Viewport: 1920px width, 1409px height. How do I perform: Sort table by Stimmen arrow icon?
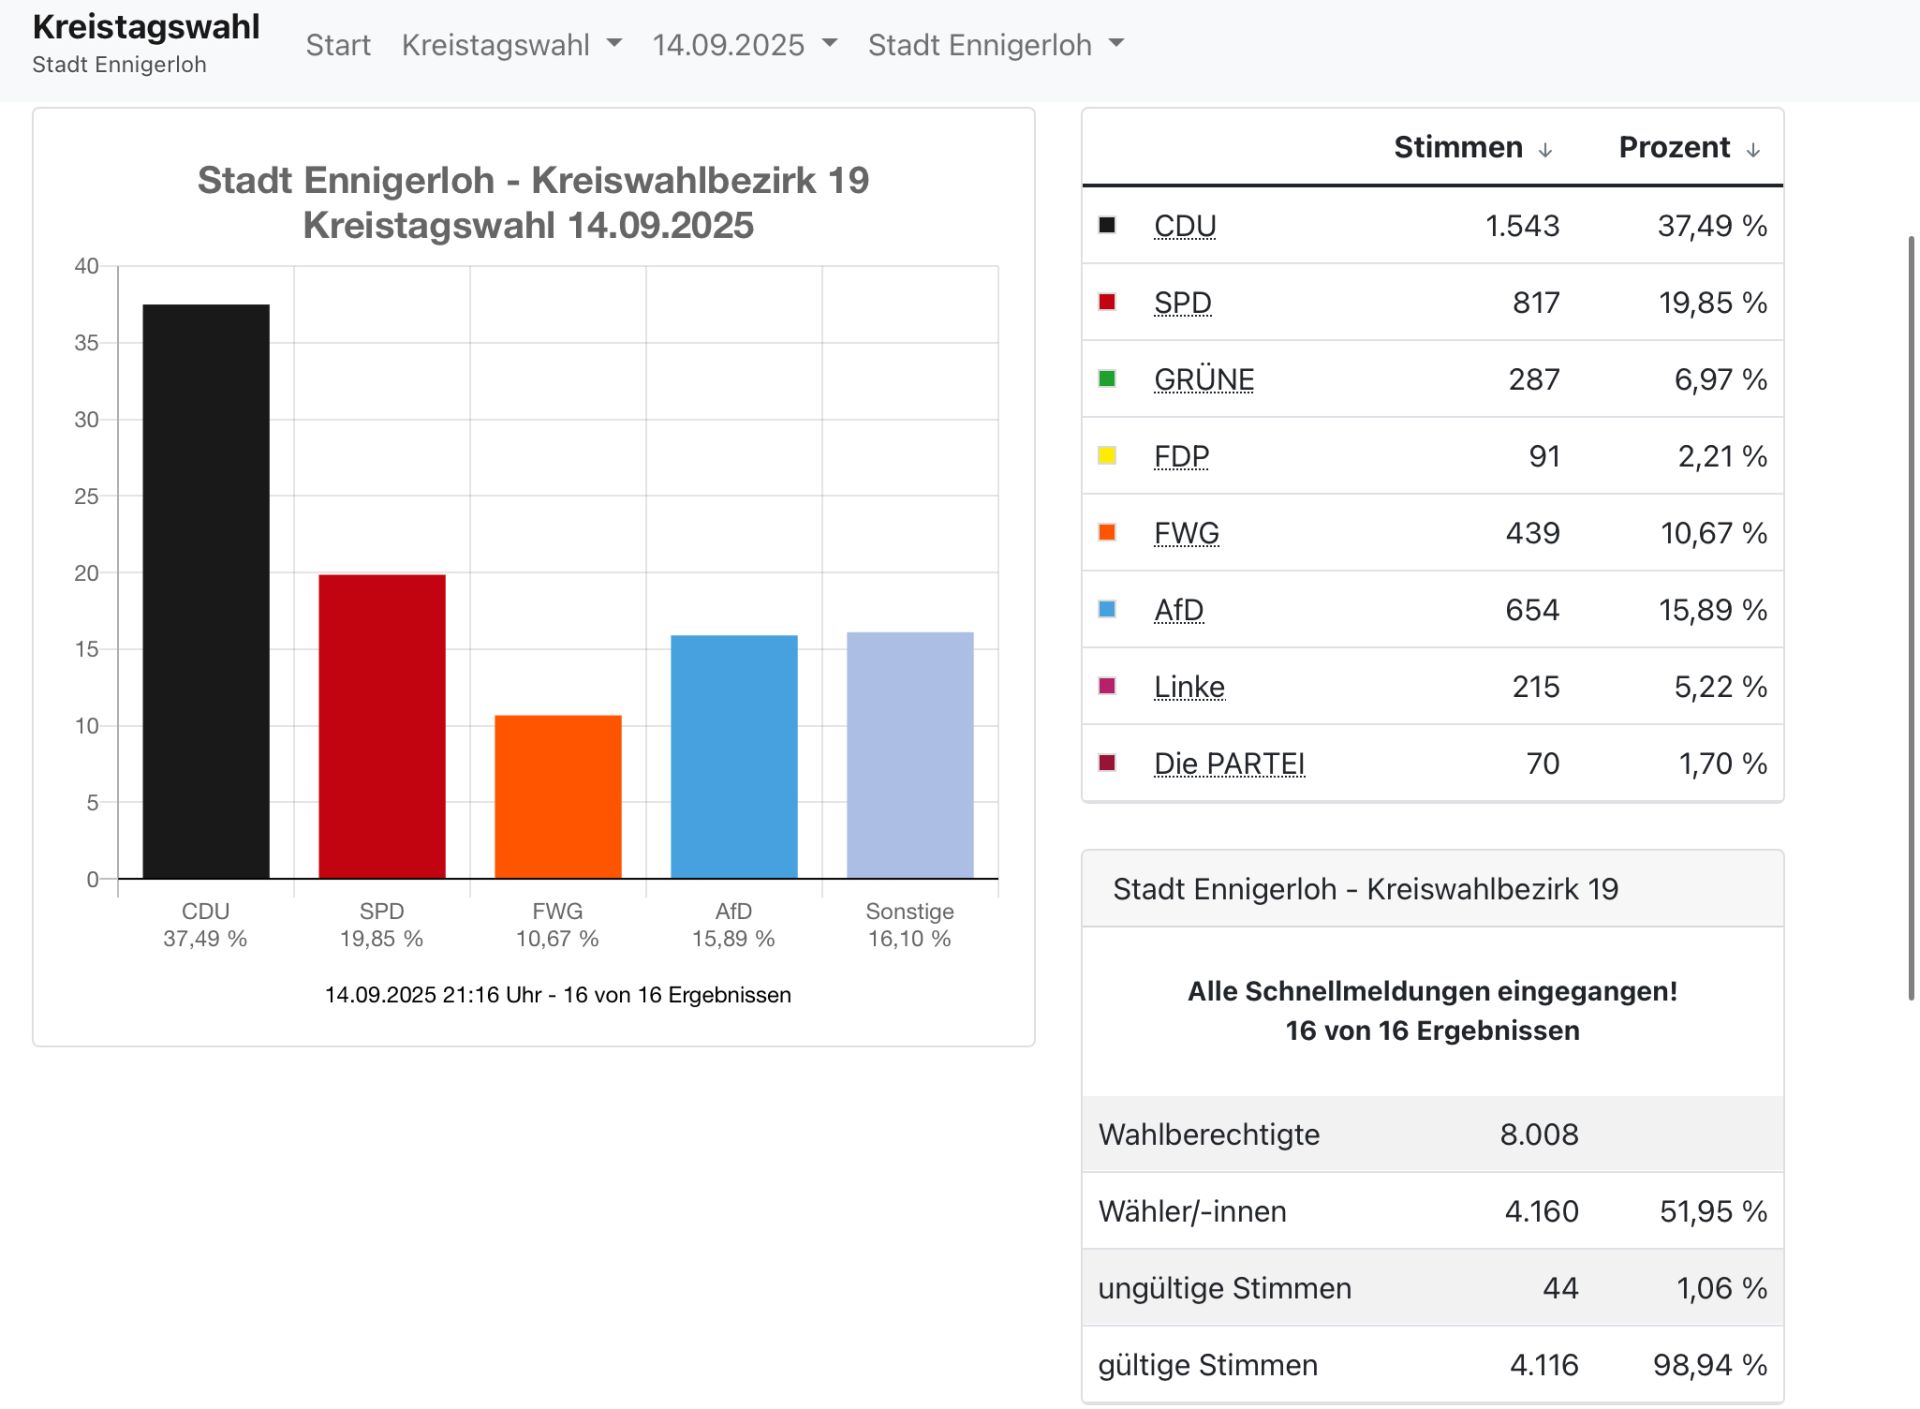pos(1545,150)
